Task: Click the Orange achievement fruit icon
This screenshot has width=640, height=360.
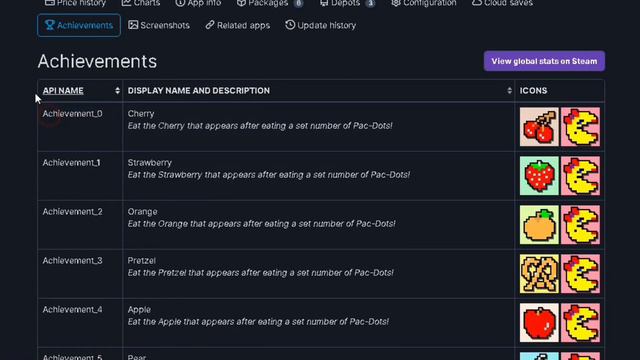Action: [539, 225]
